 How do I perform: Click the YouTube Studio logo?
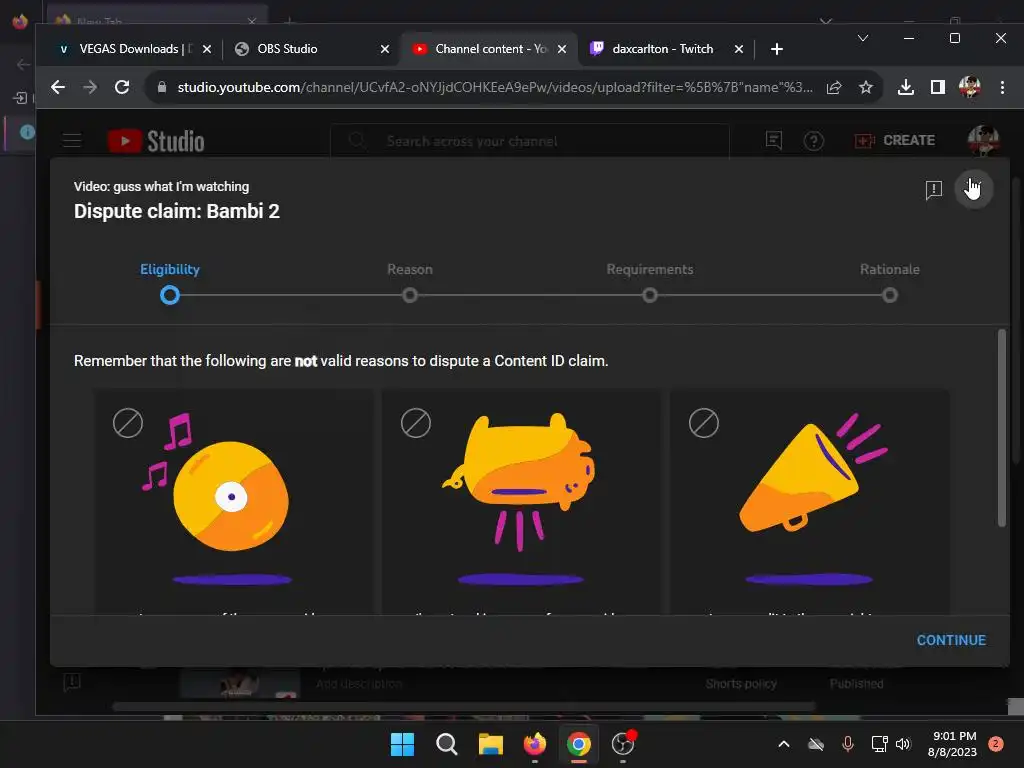tap(156, 140)
